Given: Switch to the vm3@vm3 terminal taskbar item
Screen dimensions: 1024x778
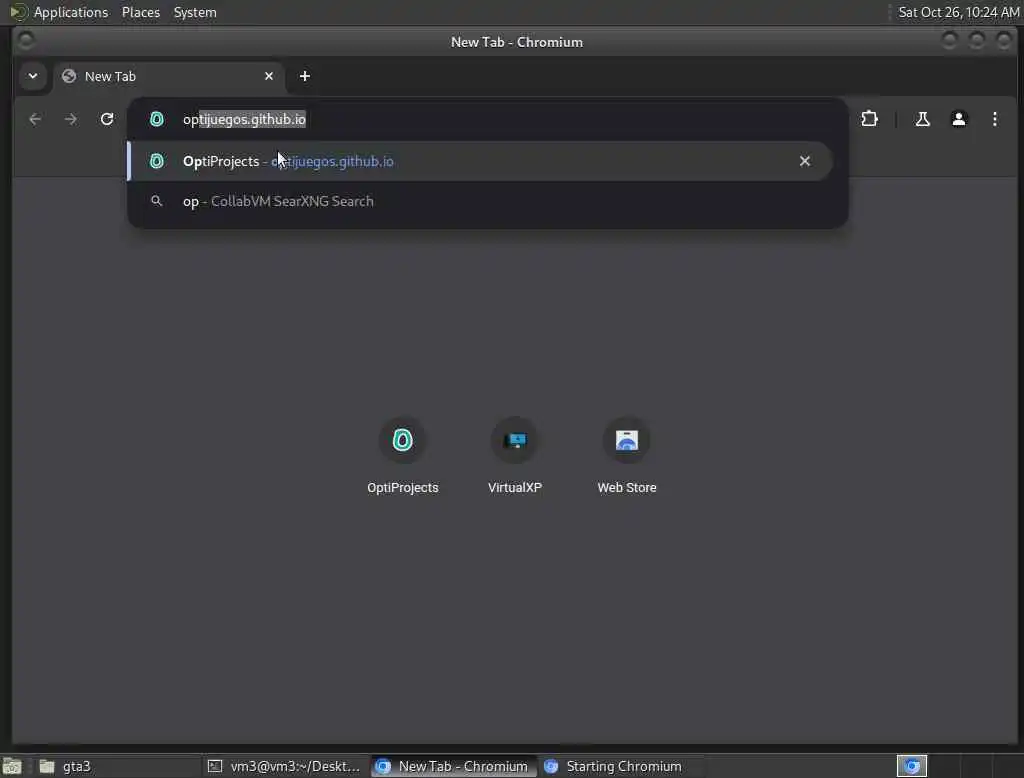Looking at the screenshot, I should pos(284,766).
